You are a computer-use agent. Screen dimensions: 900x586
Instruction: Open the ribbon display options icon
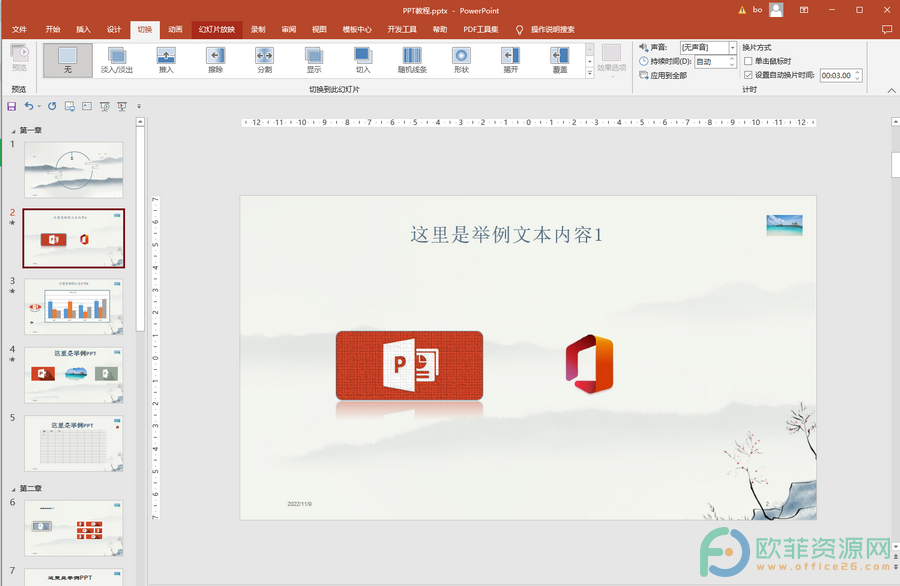point(804,10)
